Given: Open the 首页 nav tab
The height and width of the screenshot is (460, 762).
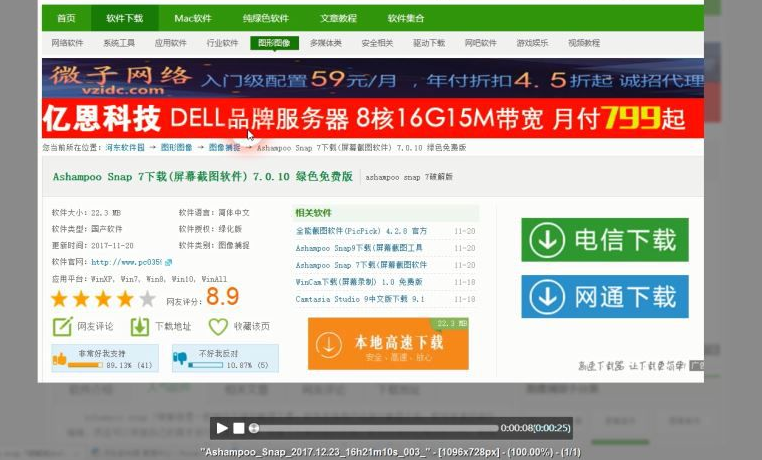Looking at the screenshot, I should (x=67, y=18).
